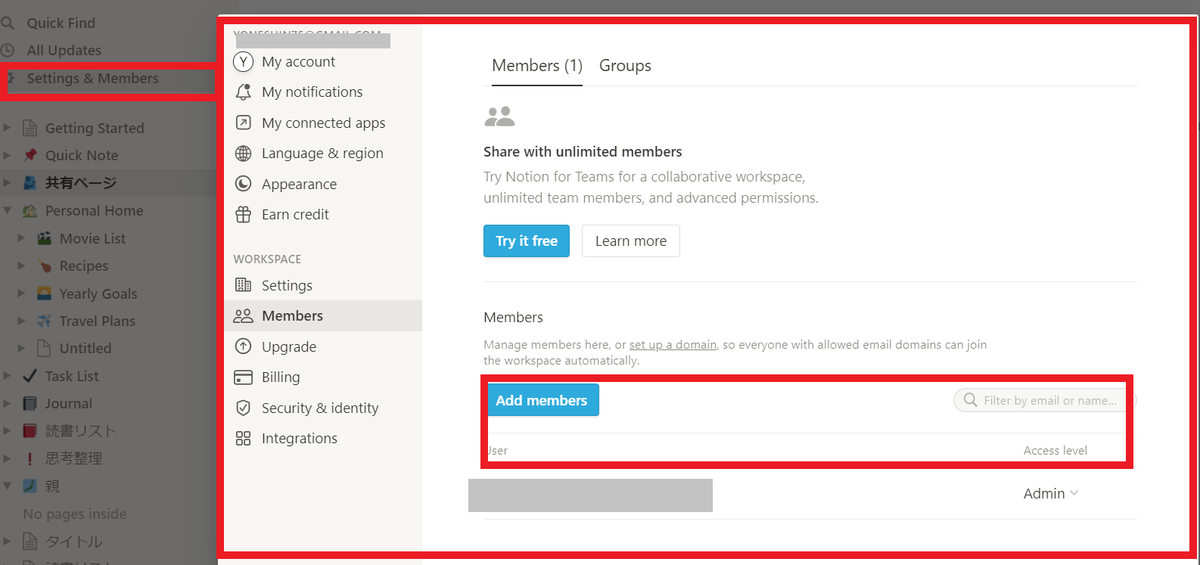
Task: Open the Admin access level dropdown
Action: [1051, 494]
